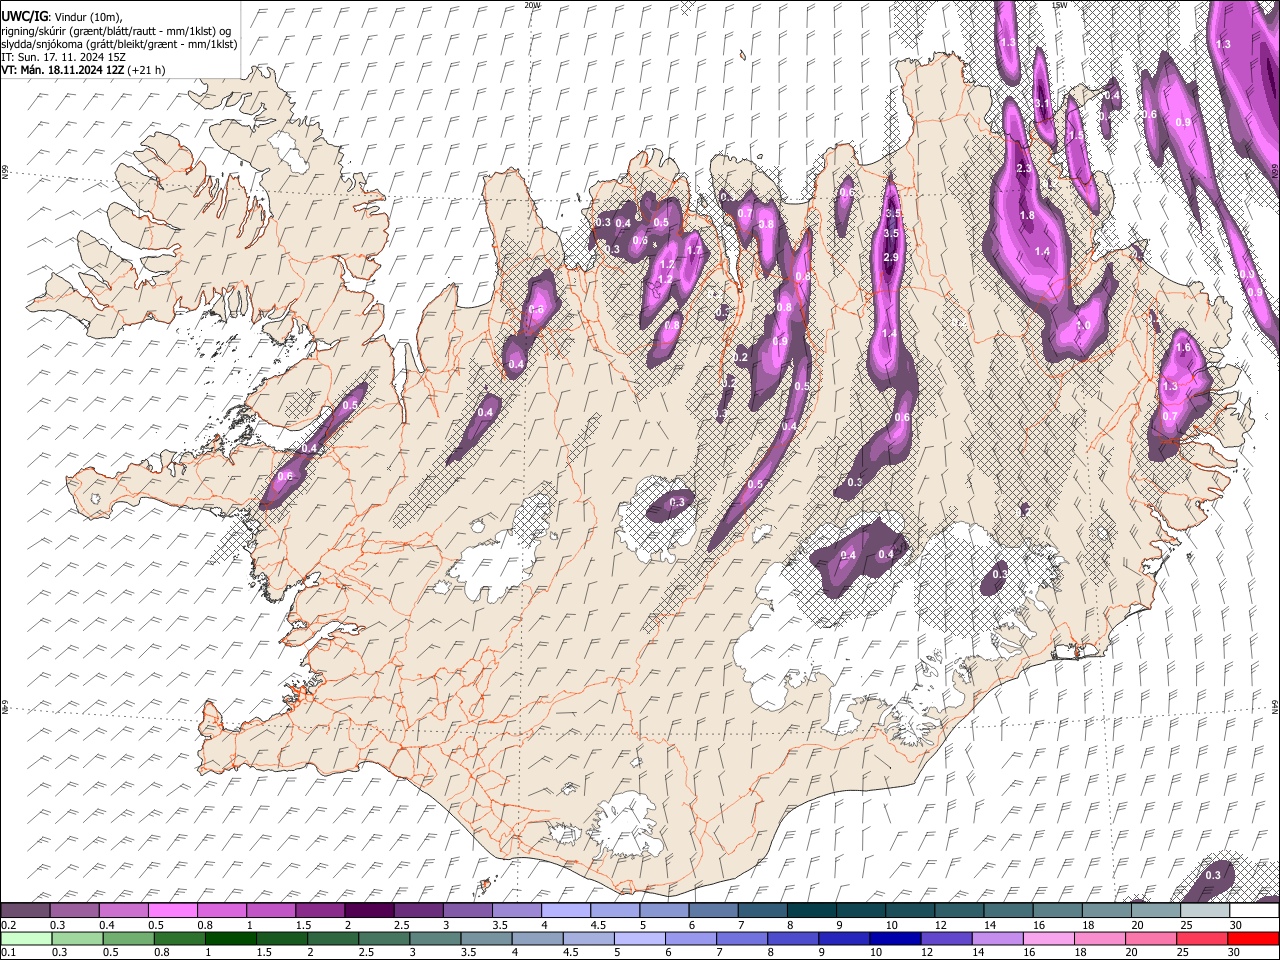Click the "1.8" snowfall value on the map
This screenshot has width=1280, height=960.
tap(1027, 216)
